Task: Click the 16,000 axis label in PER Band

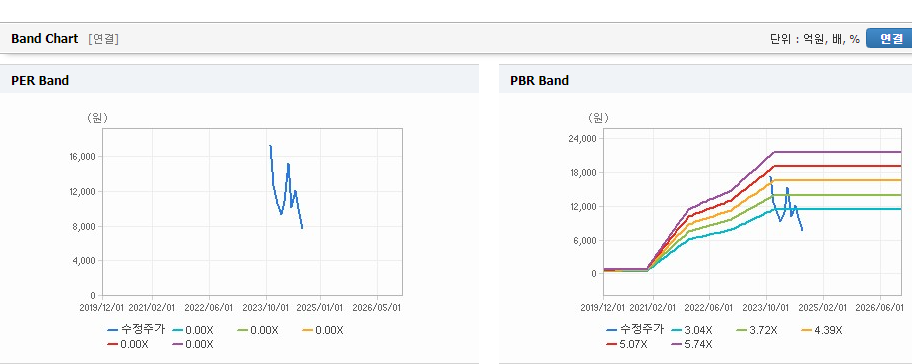Action: coord(84,157)
